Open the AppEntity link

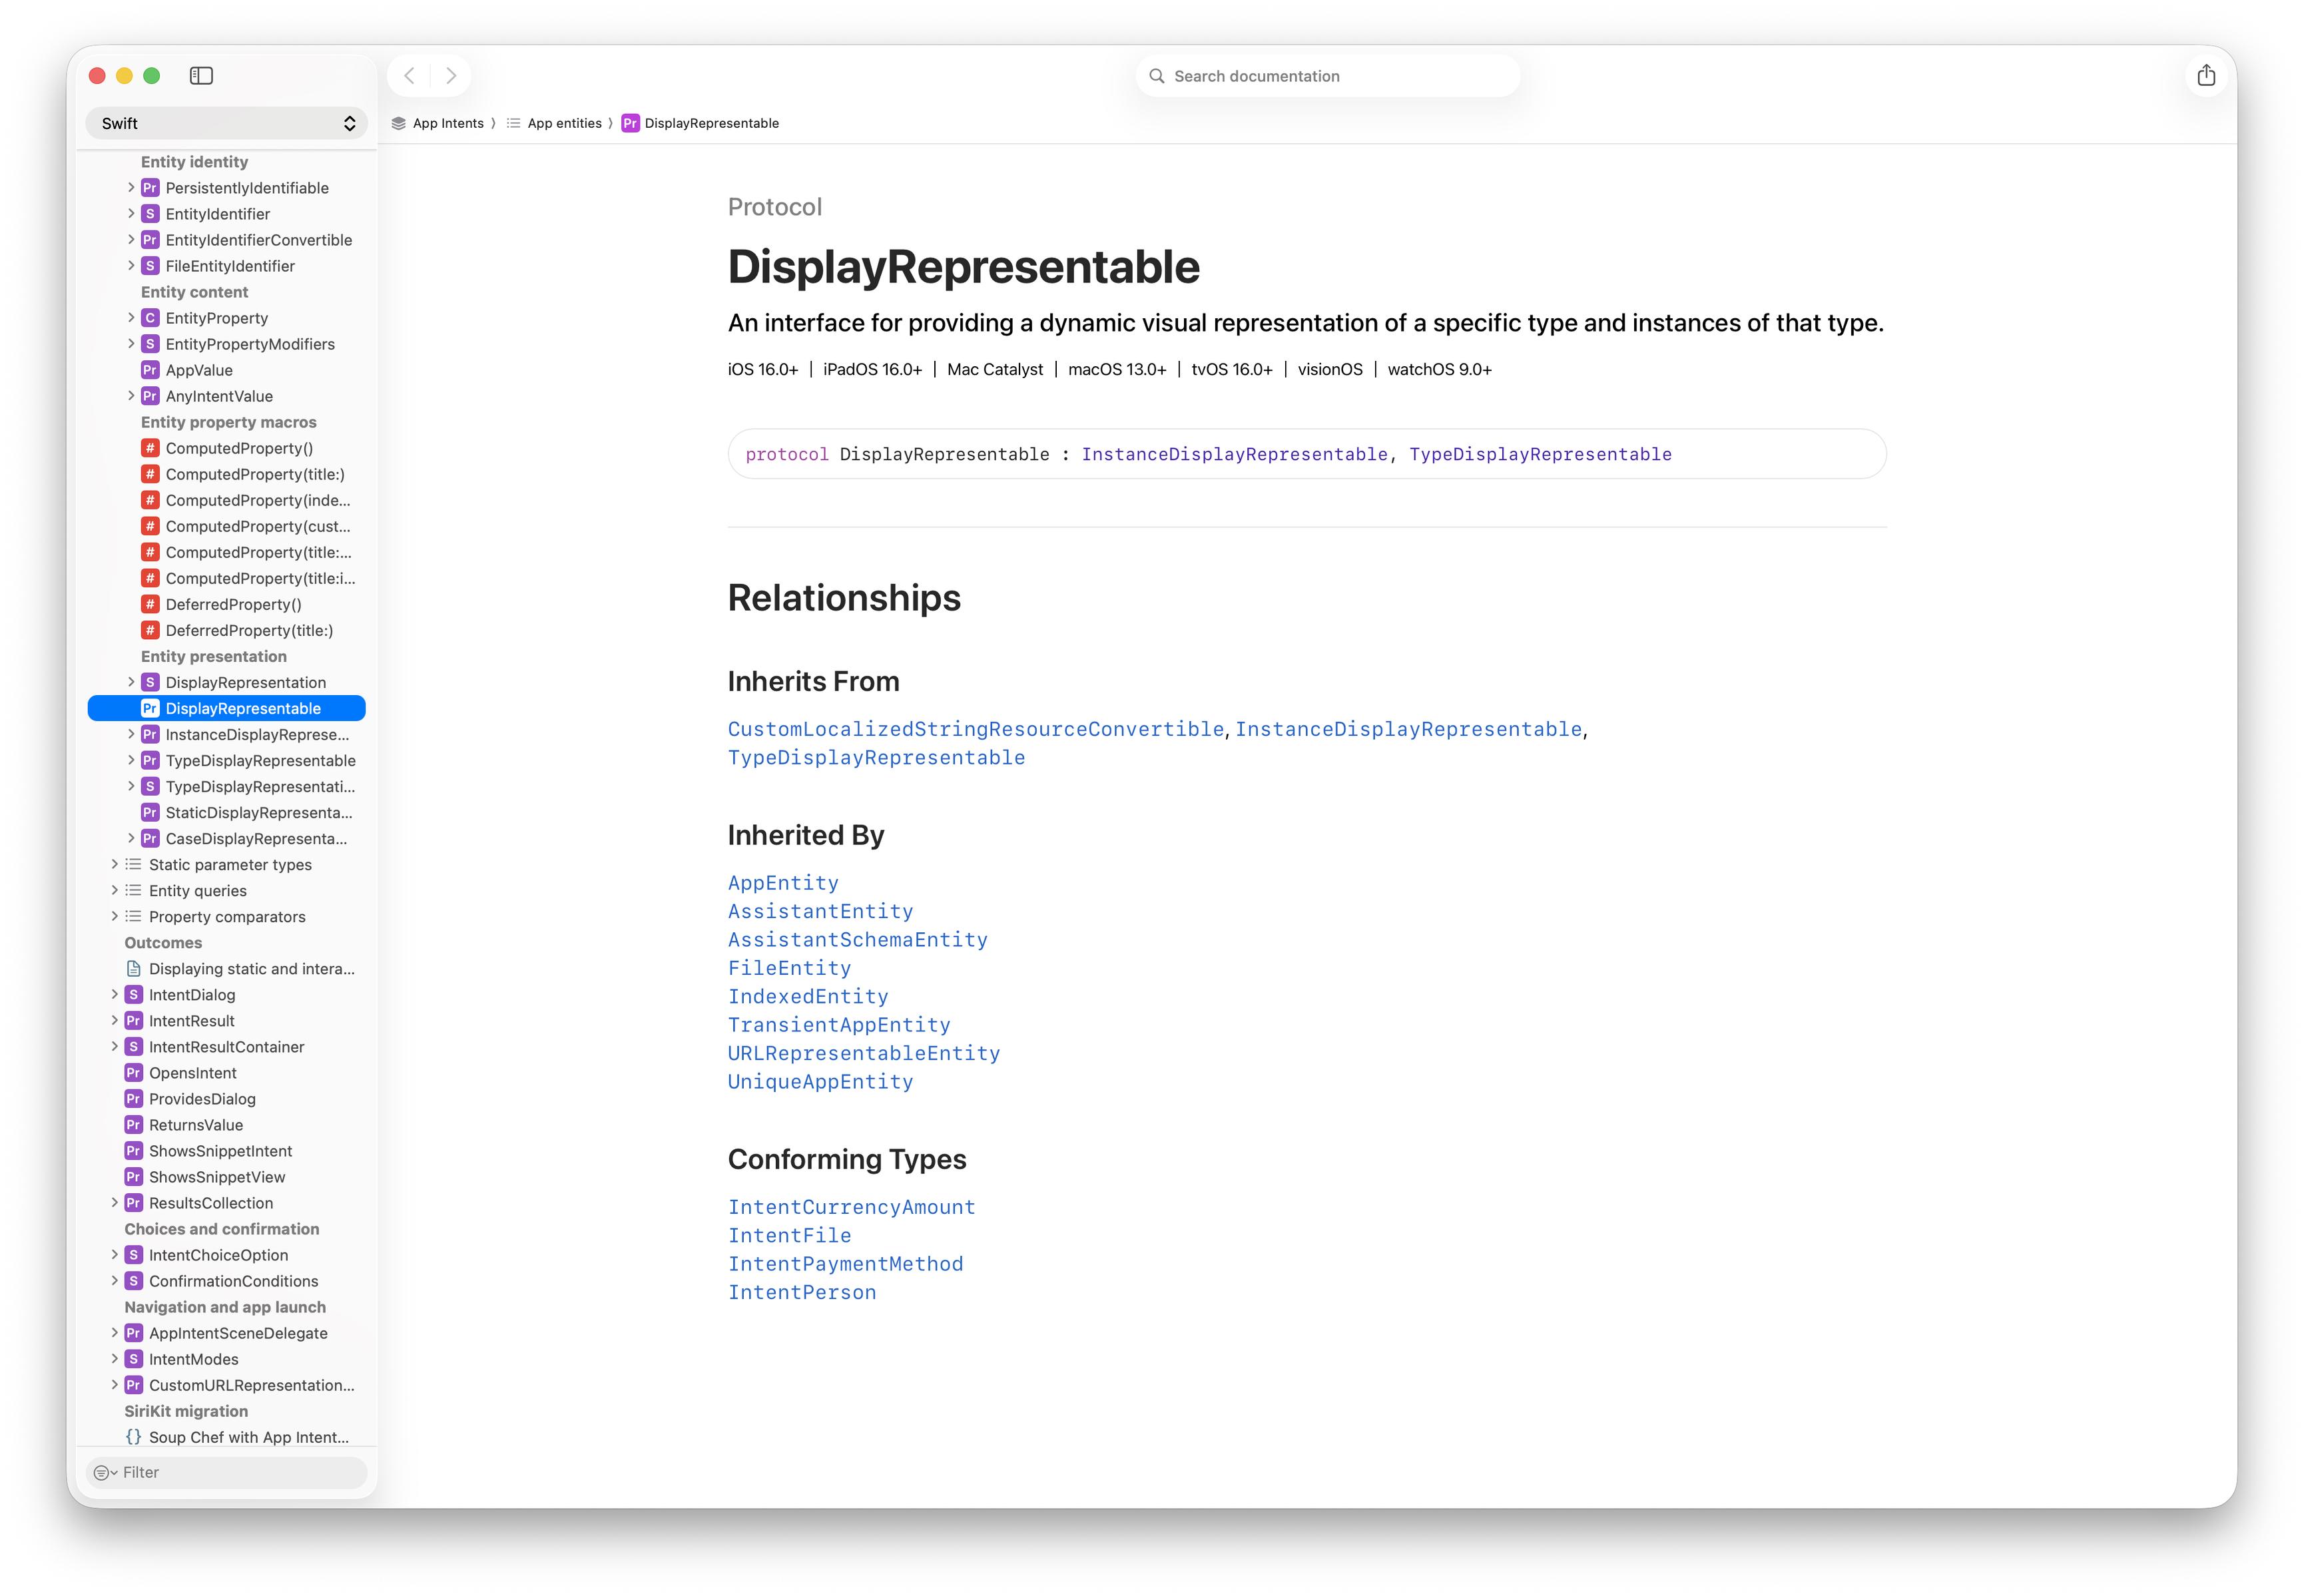[783, 883]
